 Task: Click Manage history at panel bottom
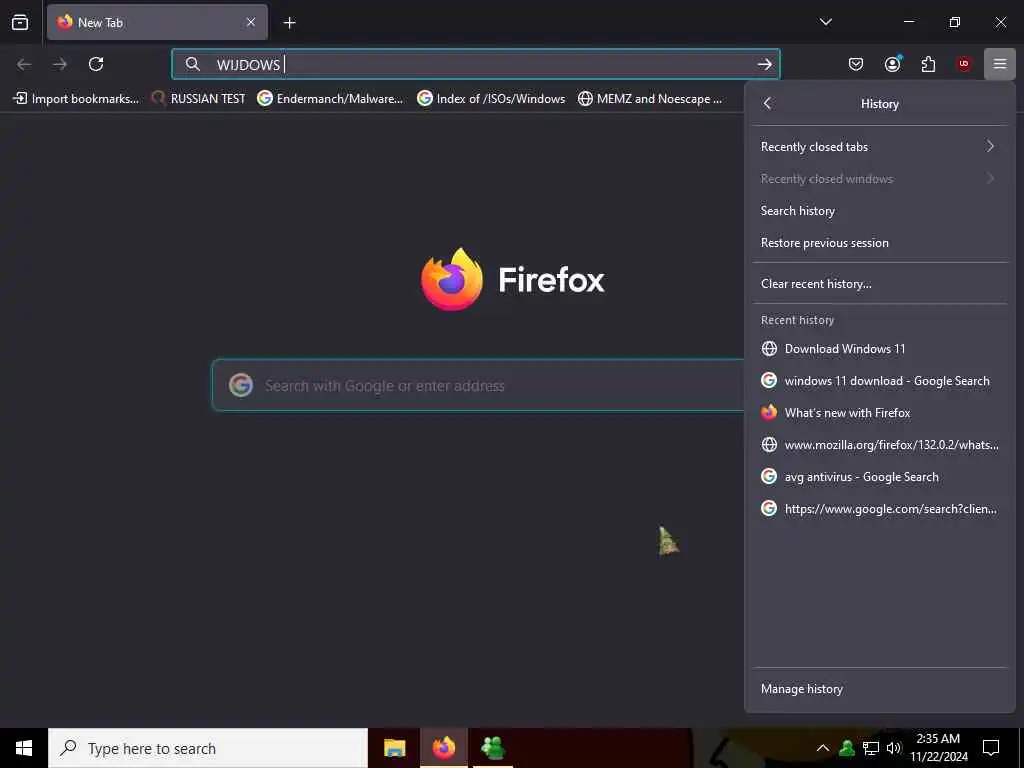pos(880,689)
